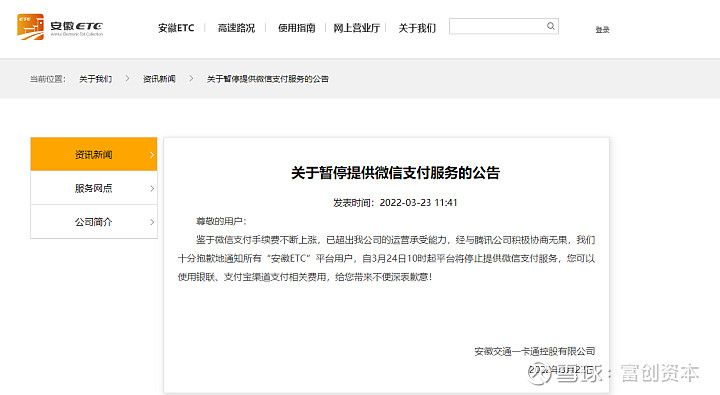Viewport: 720px width, 395px height.
Task: Go to 资讯新闻 in the breadcrumb
Action: point(159,79)
